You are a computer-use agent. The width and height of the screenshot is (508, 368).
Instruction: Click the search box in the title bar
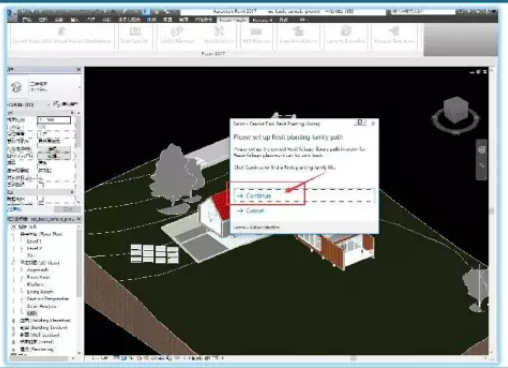[423, 12]
